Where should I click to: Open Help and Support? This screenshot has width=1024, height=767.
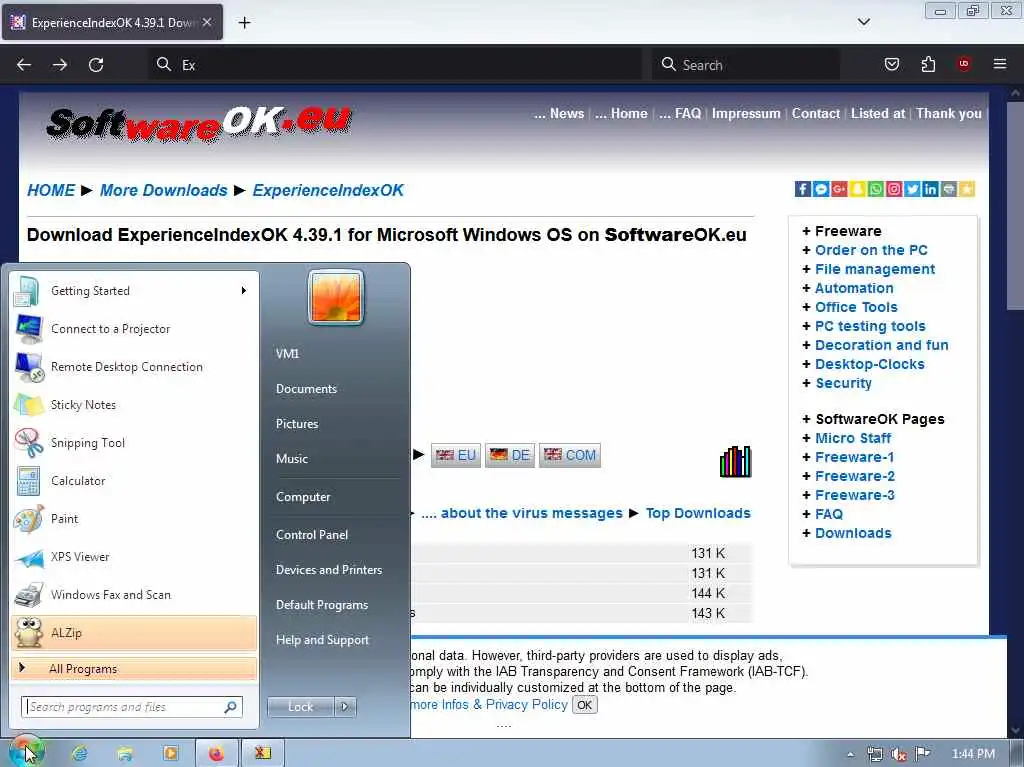(323, 640)
